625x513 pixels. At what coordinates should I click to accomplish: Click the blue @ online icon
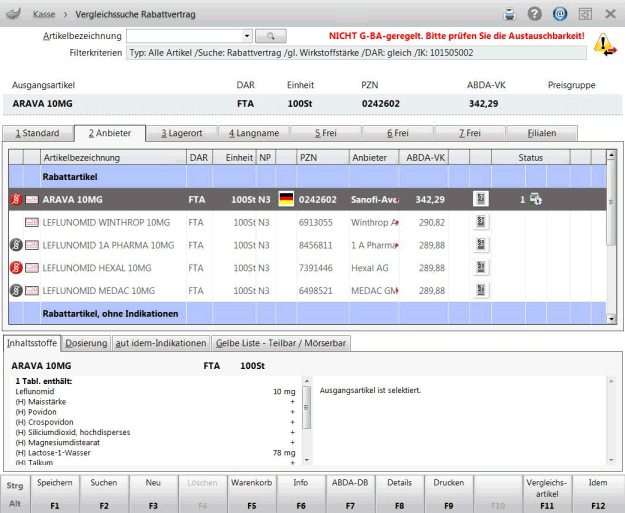click(x=560, y=14)
